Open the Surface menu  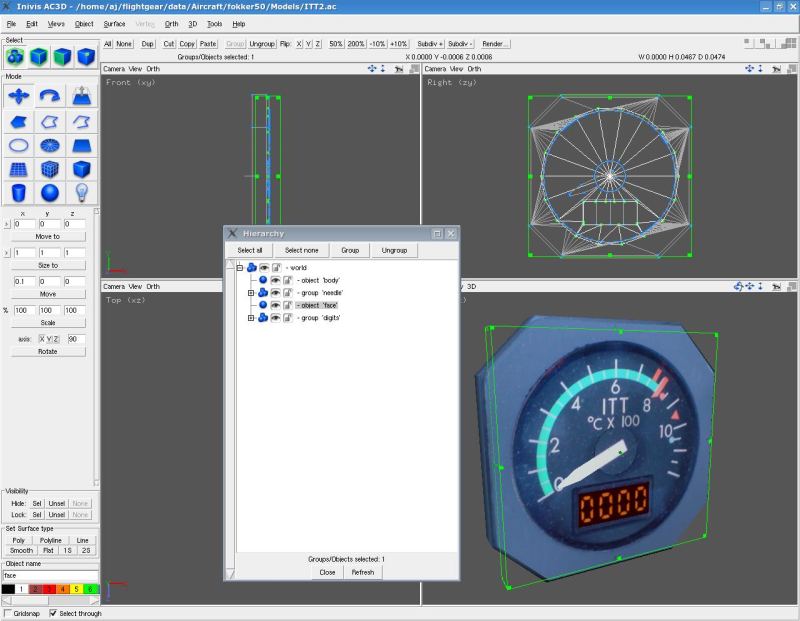tap(114, 24)
